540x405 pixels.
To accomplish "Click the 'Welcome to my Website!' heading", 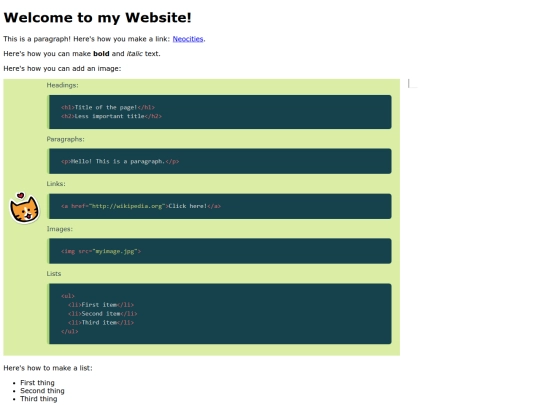I will click(97, 18).
